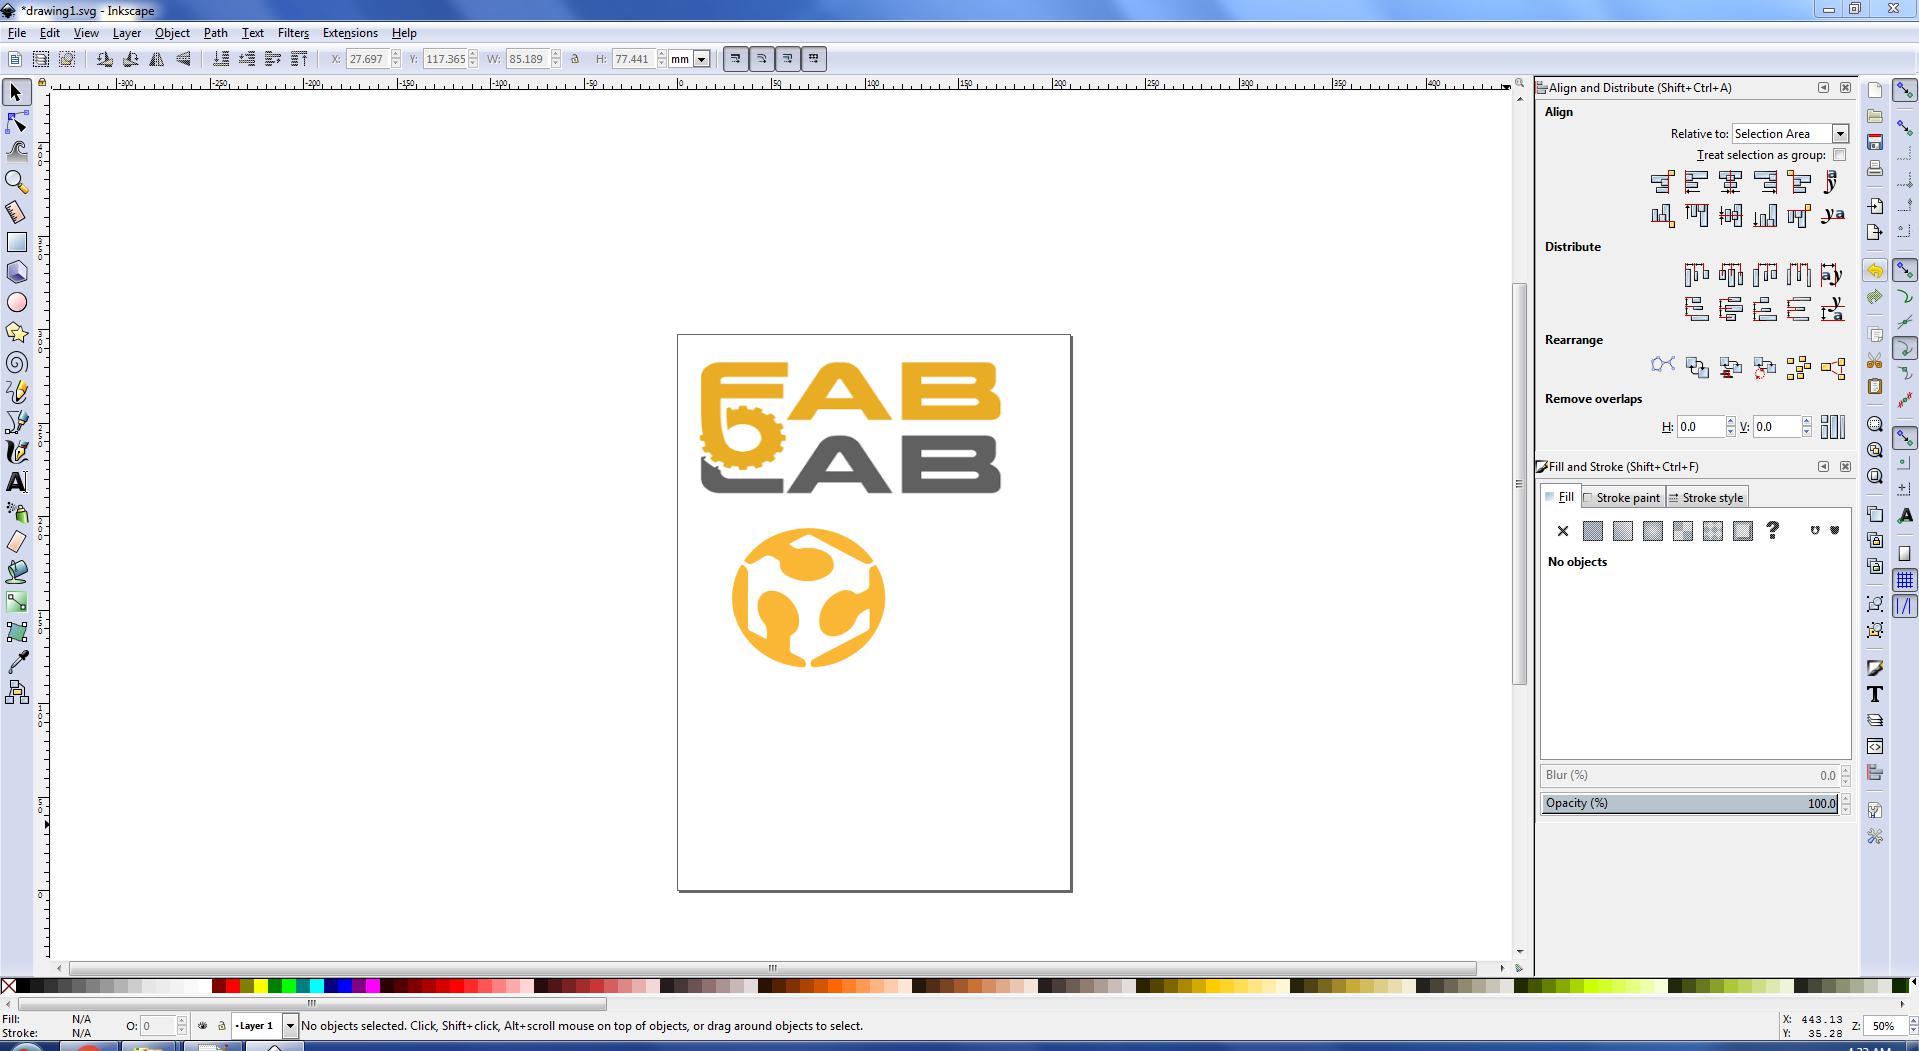1919x1051 pixels.
Task: Expand the Layer 1 selector dropdown
Action: click(x=290, y=1026)
